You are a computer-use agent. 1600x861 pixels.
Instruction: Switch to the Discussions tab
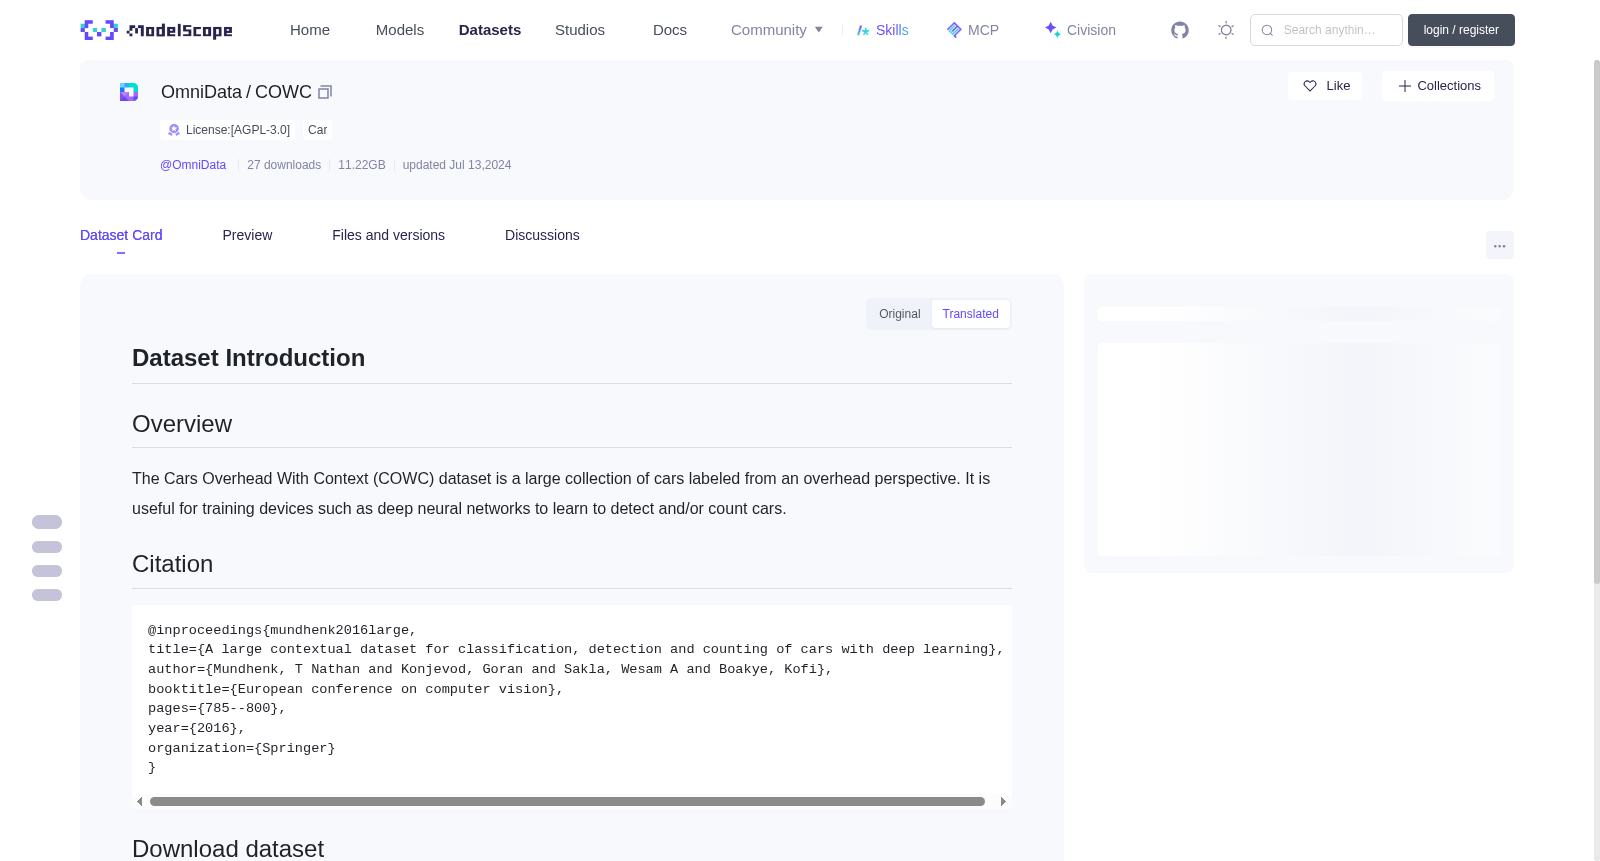point(542,235)
